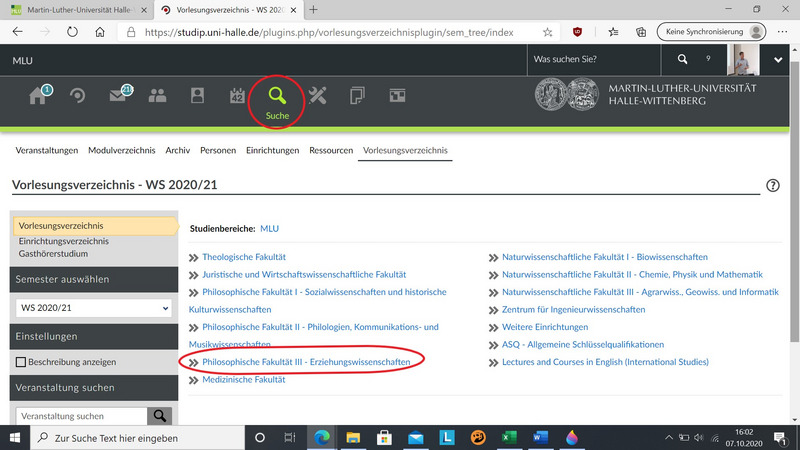Open Word from the taskbar
This screenshot has width=800, height=450.
[540, 438]
